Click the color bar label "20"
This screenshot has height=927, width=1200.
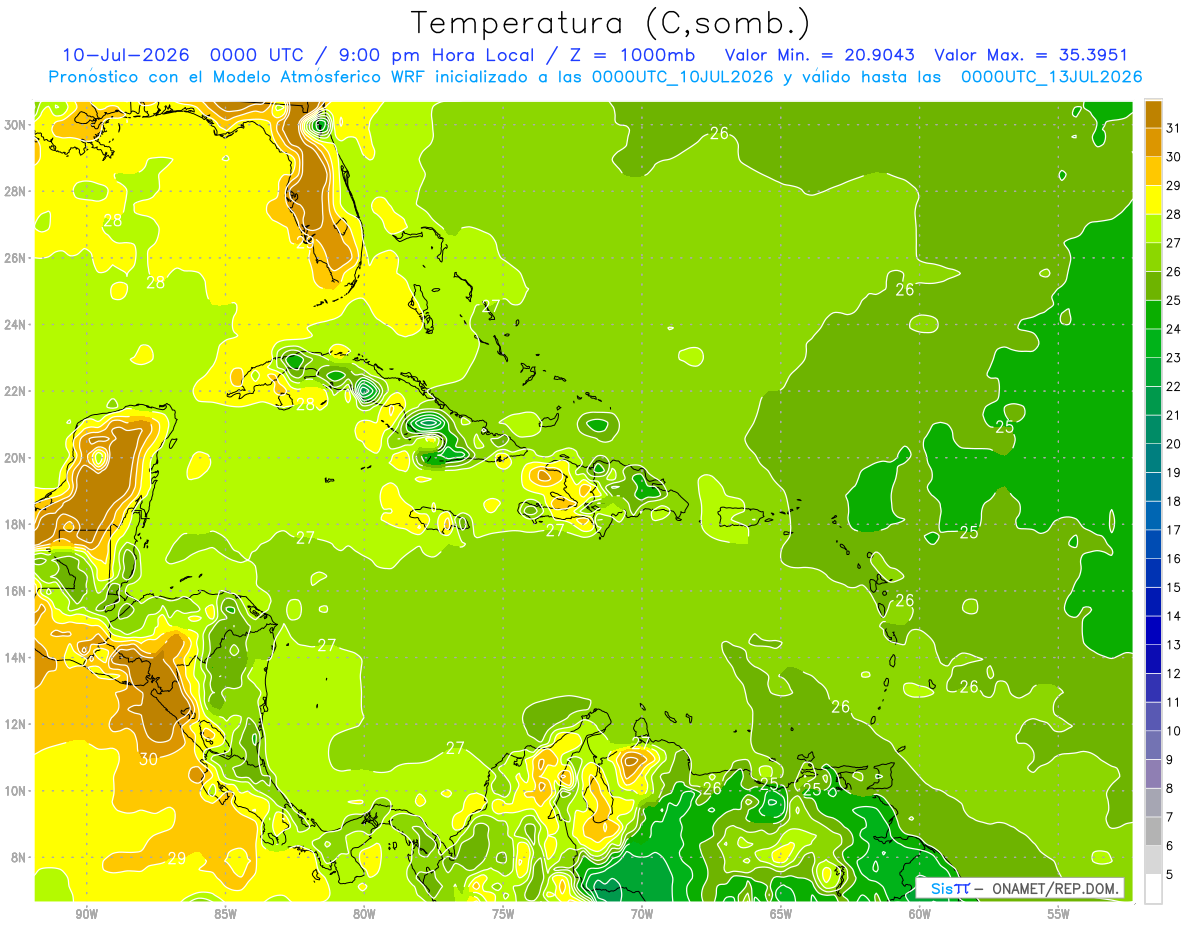click(1174, 444)
